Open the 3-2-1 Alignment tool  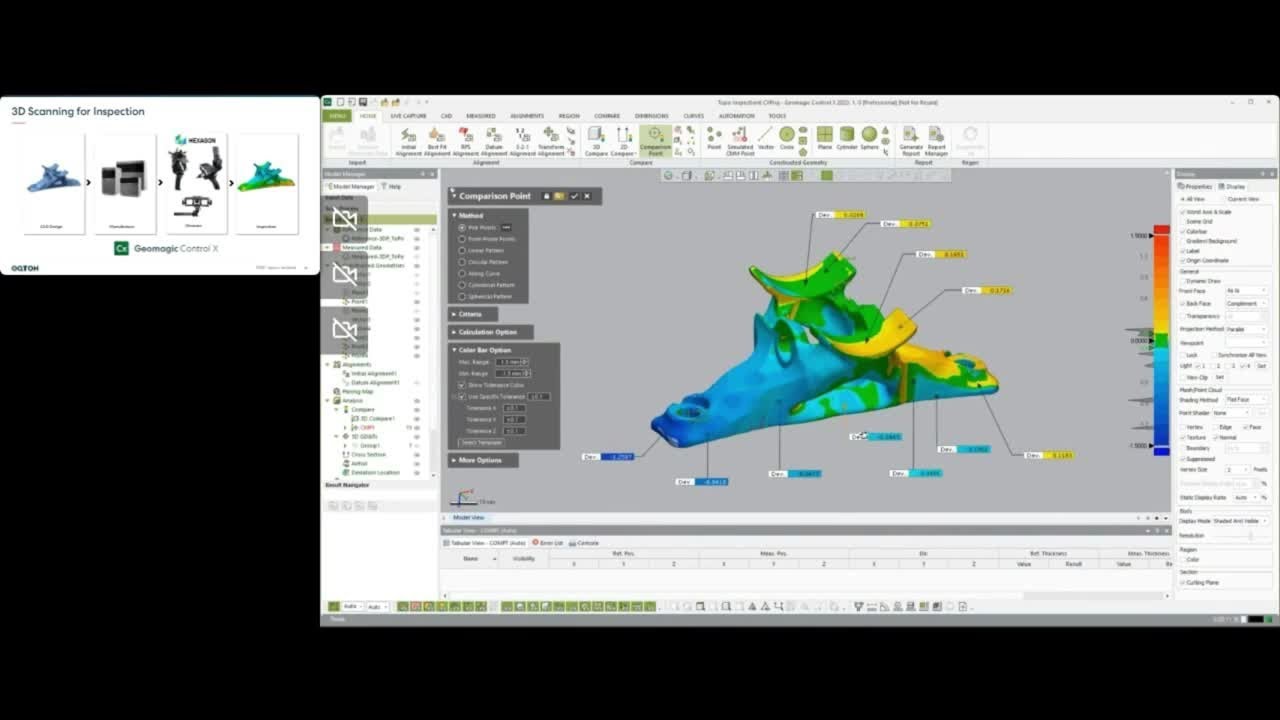coord(522,140)
